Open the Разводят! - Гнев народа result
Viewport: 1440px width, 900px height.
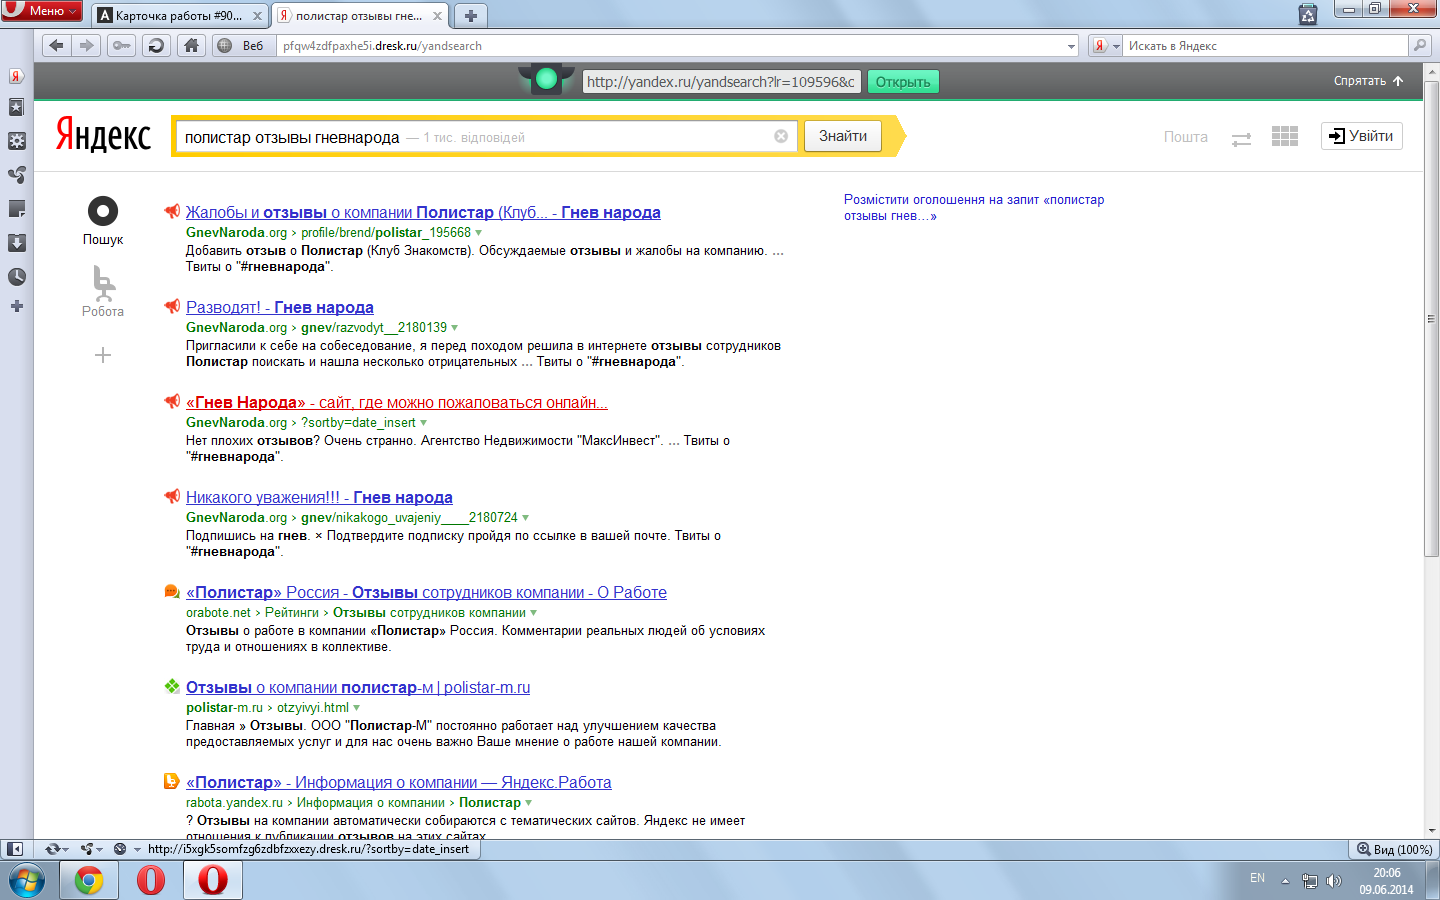pyautogui.click(x=280, y=307)
